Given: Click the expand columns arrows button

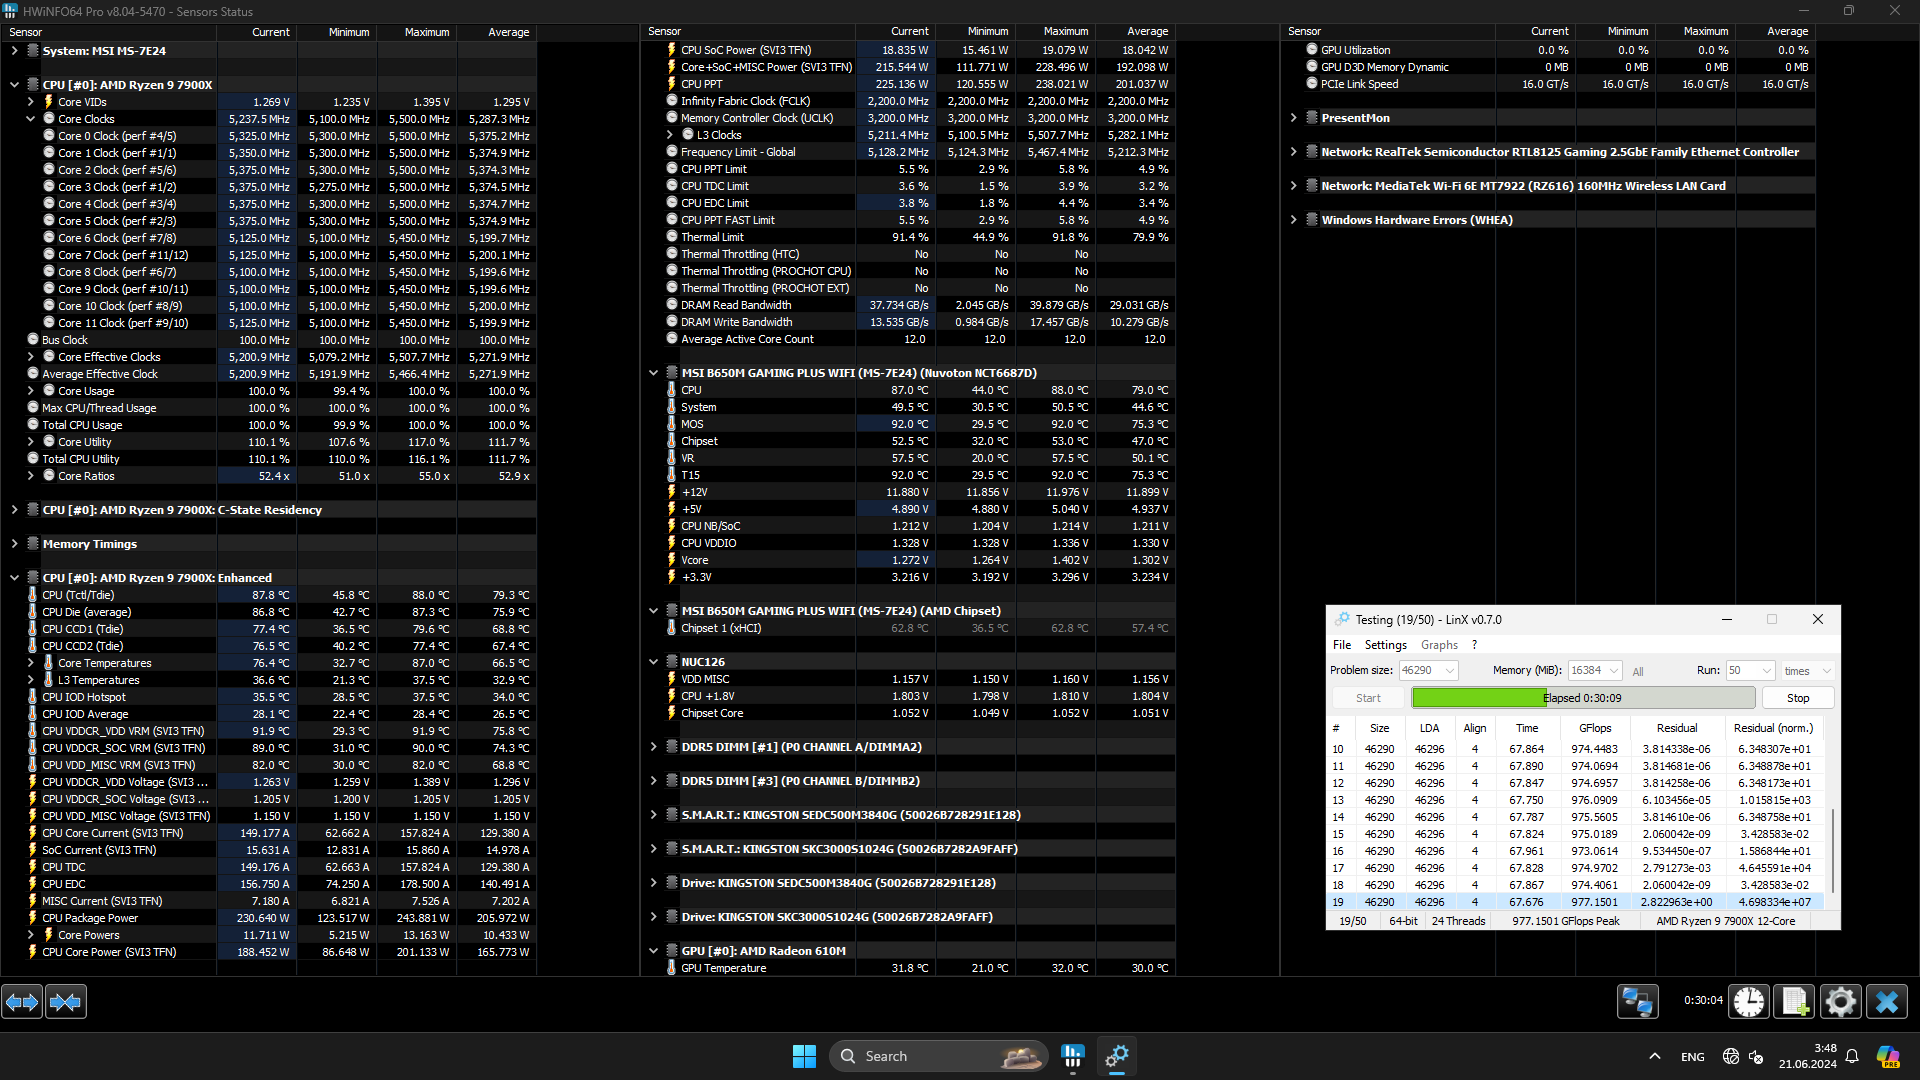Looking at the screenshot, I should tap(22, 1002).
